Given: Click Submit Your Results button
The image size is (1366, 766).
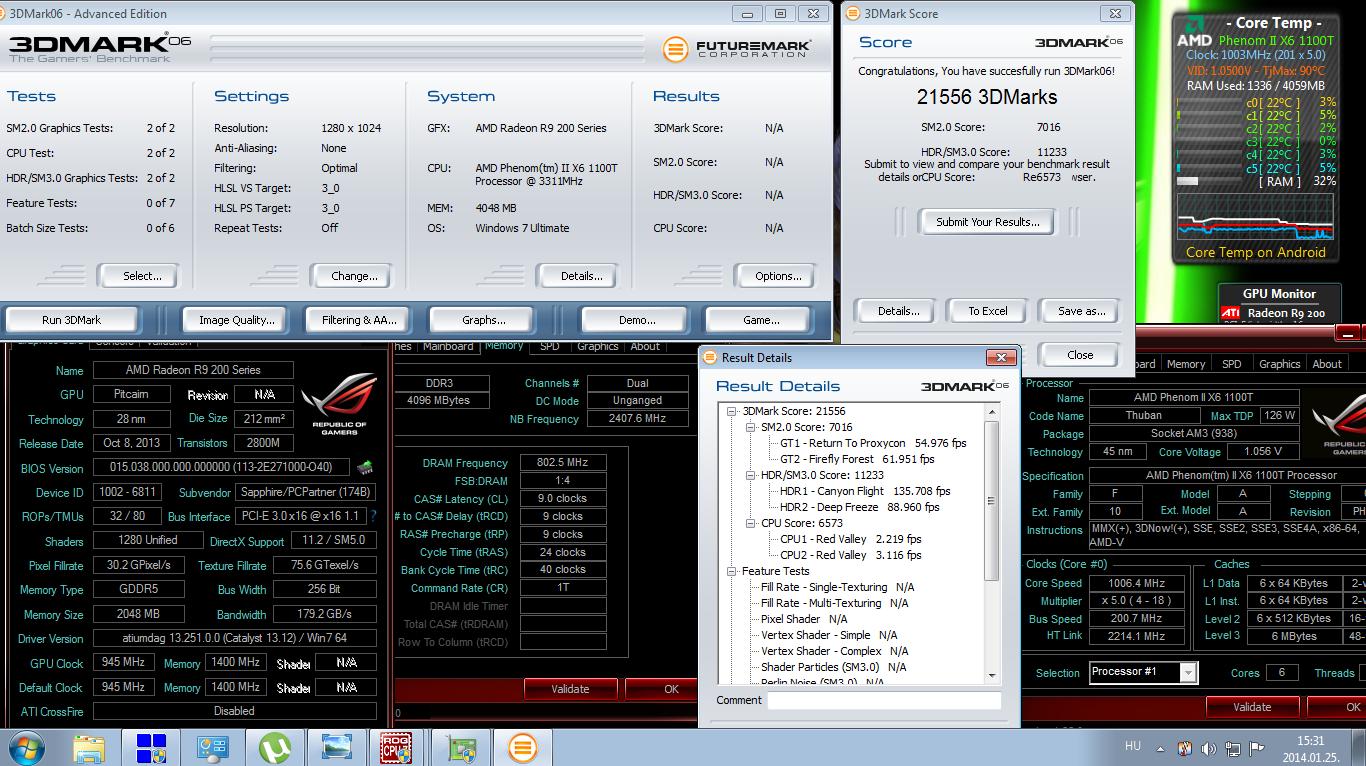Looking at the screenshot, I should point(987,222).
